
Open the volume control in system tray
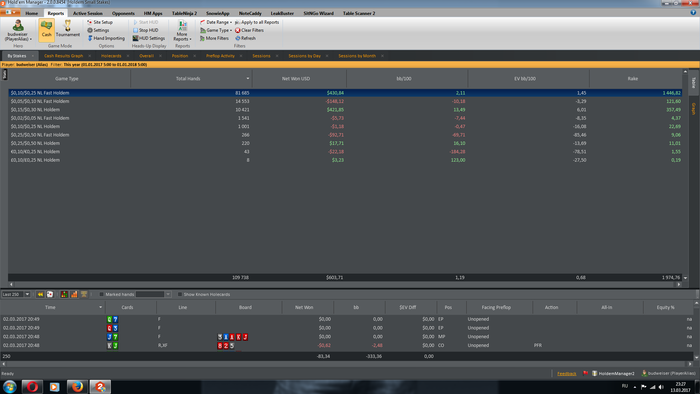pyautogui.click(x=661, y=387)
